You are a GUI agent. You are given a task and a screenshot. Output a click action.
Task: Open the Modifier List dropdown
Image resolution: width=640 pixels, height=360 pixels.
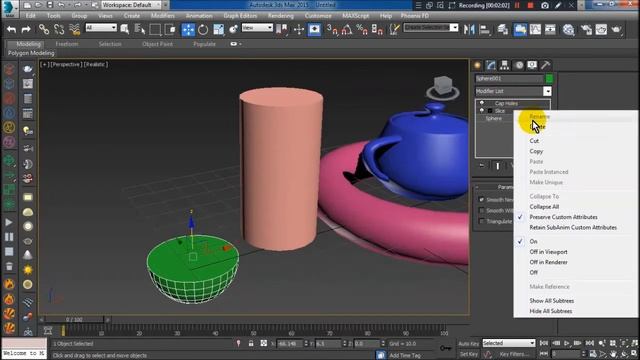click(513, 91)
